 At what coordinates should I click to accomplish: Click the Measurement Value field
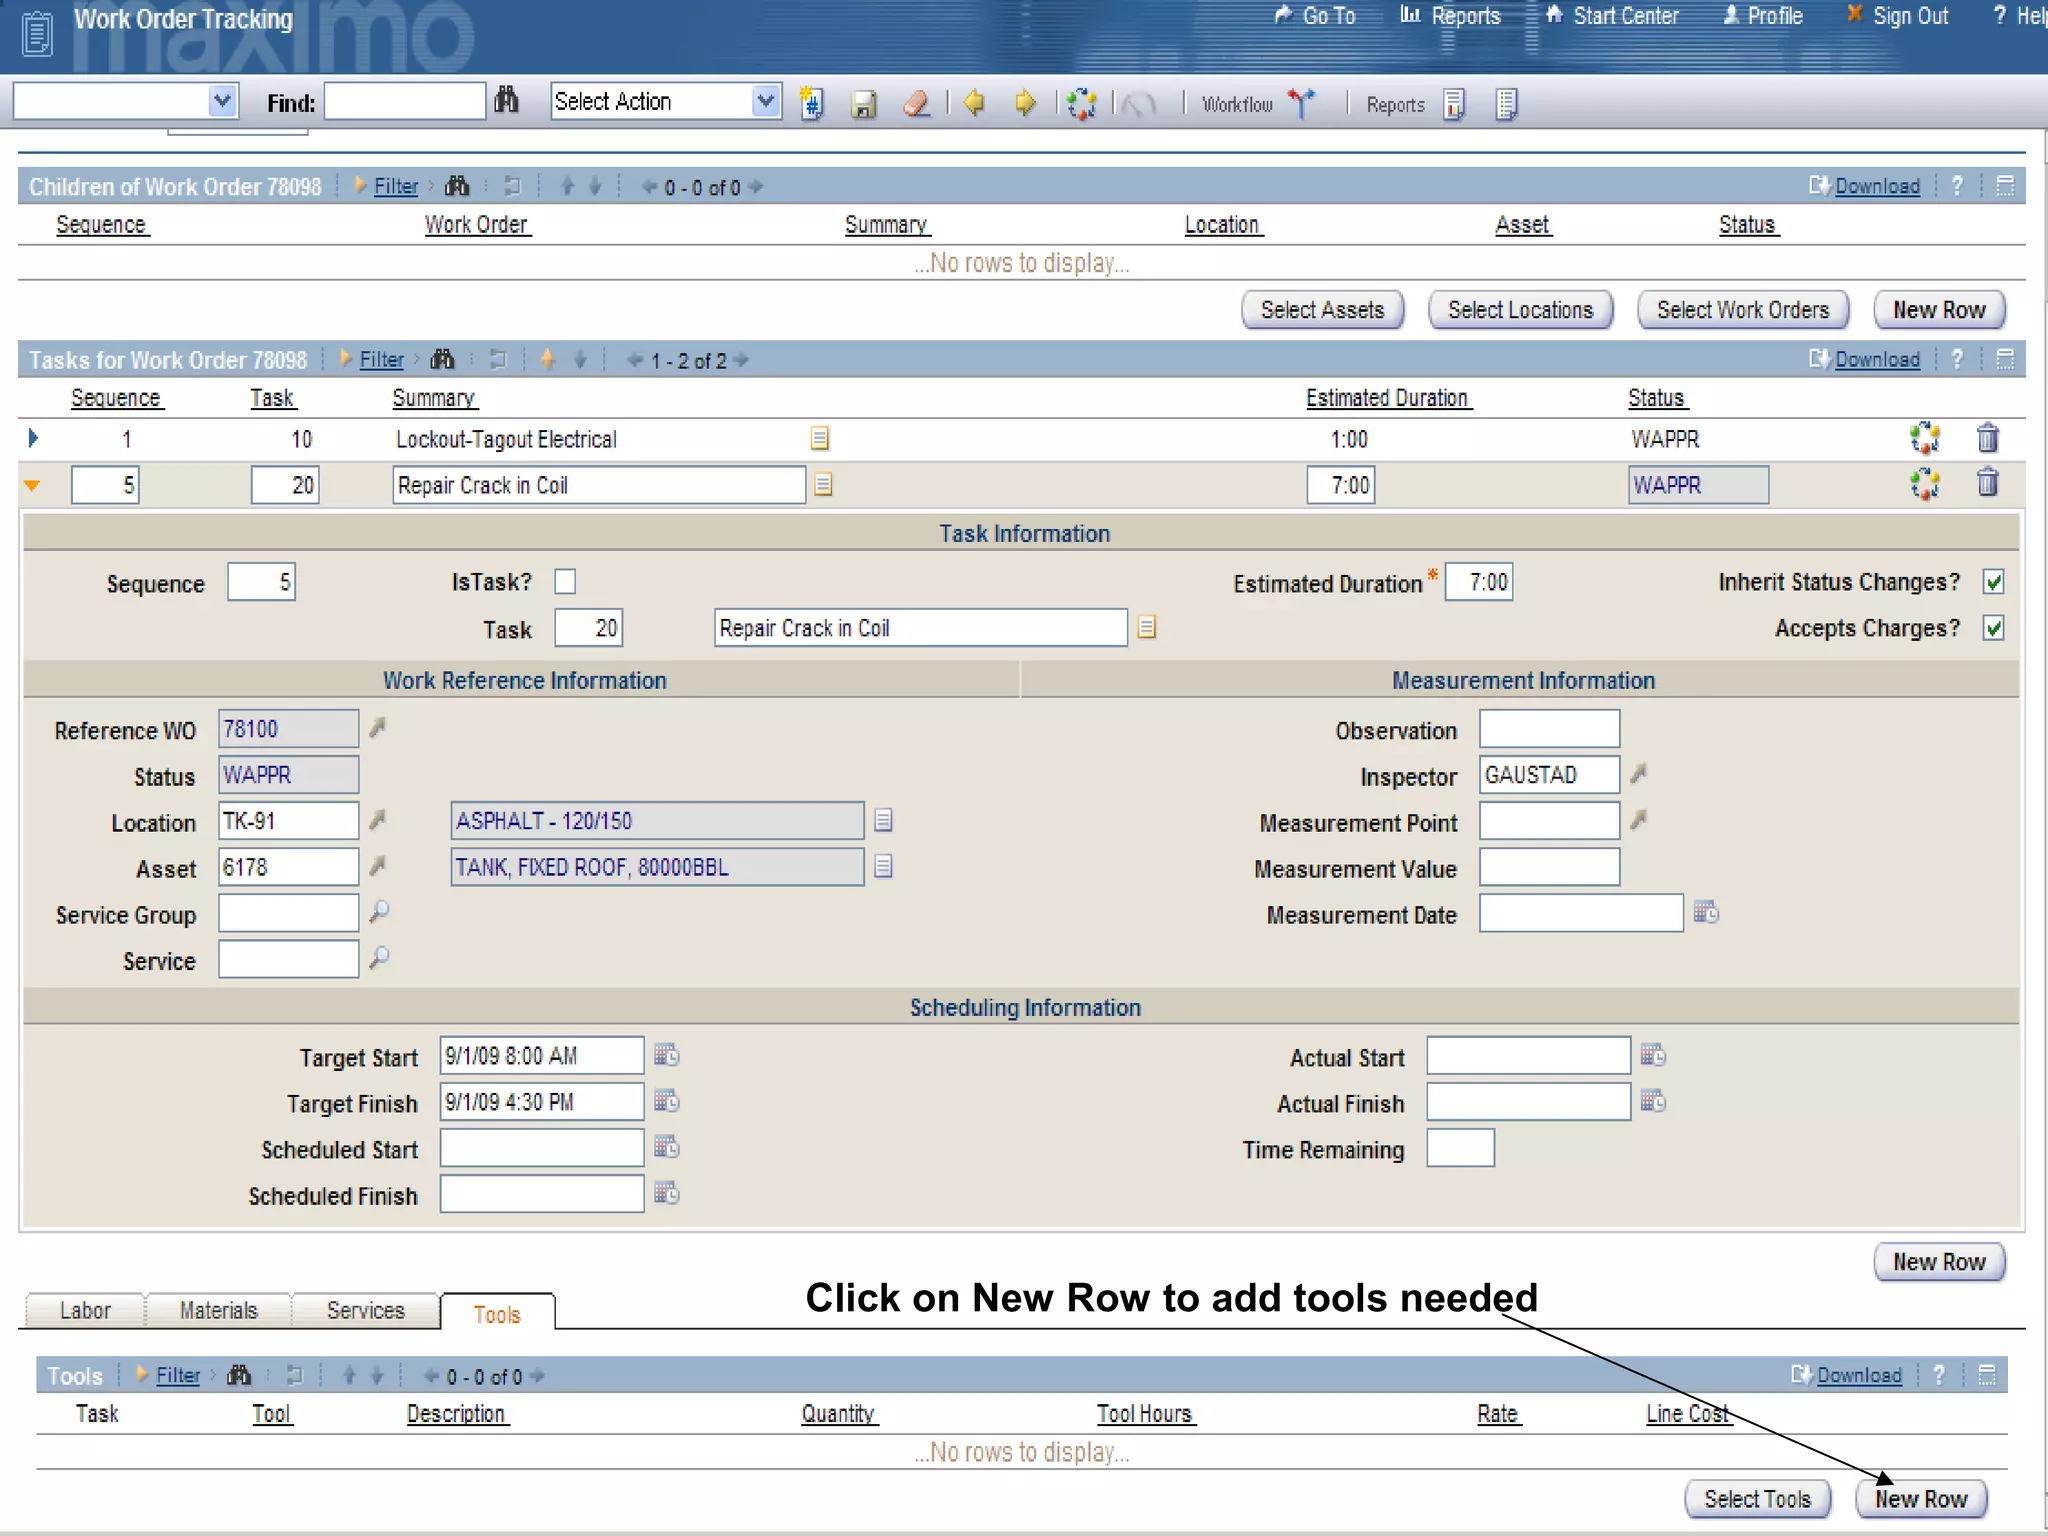point(1549,867)
